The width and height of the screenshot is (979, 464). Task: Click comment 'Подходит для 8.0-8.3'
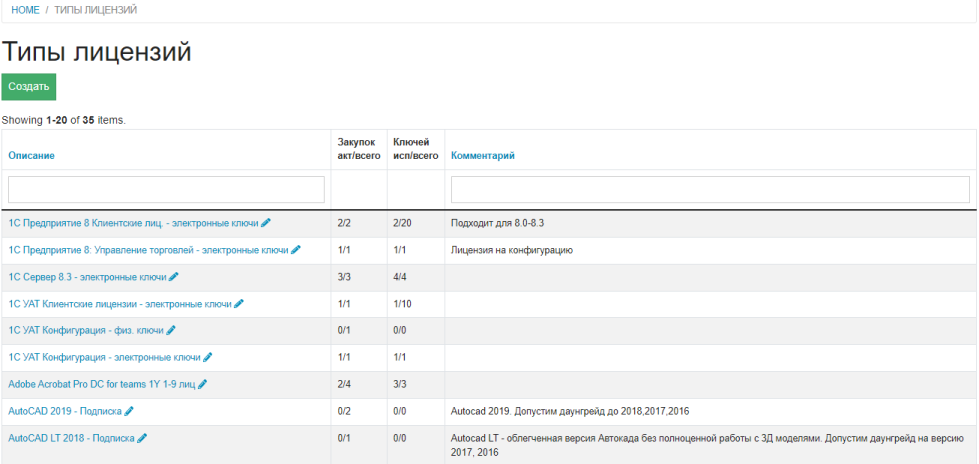pos(498,223)
